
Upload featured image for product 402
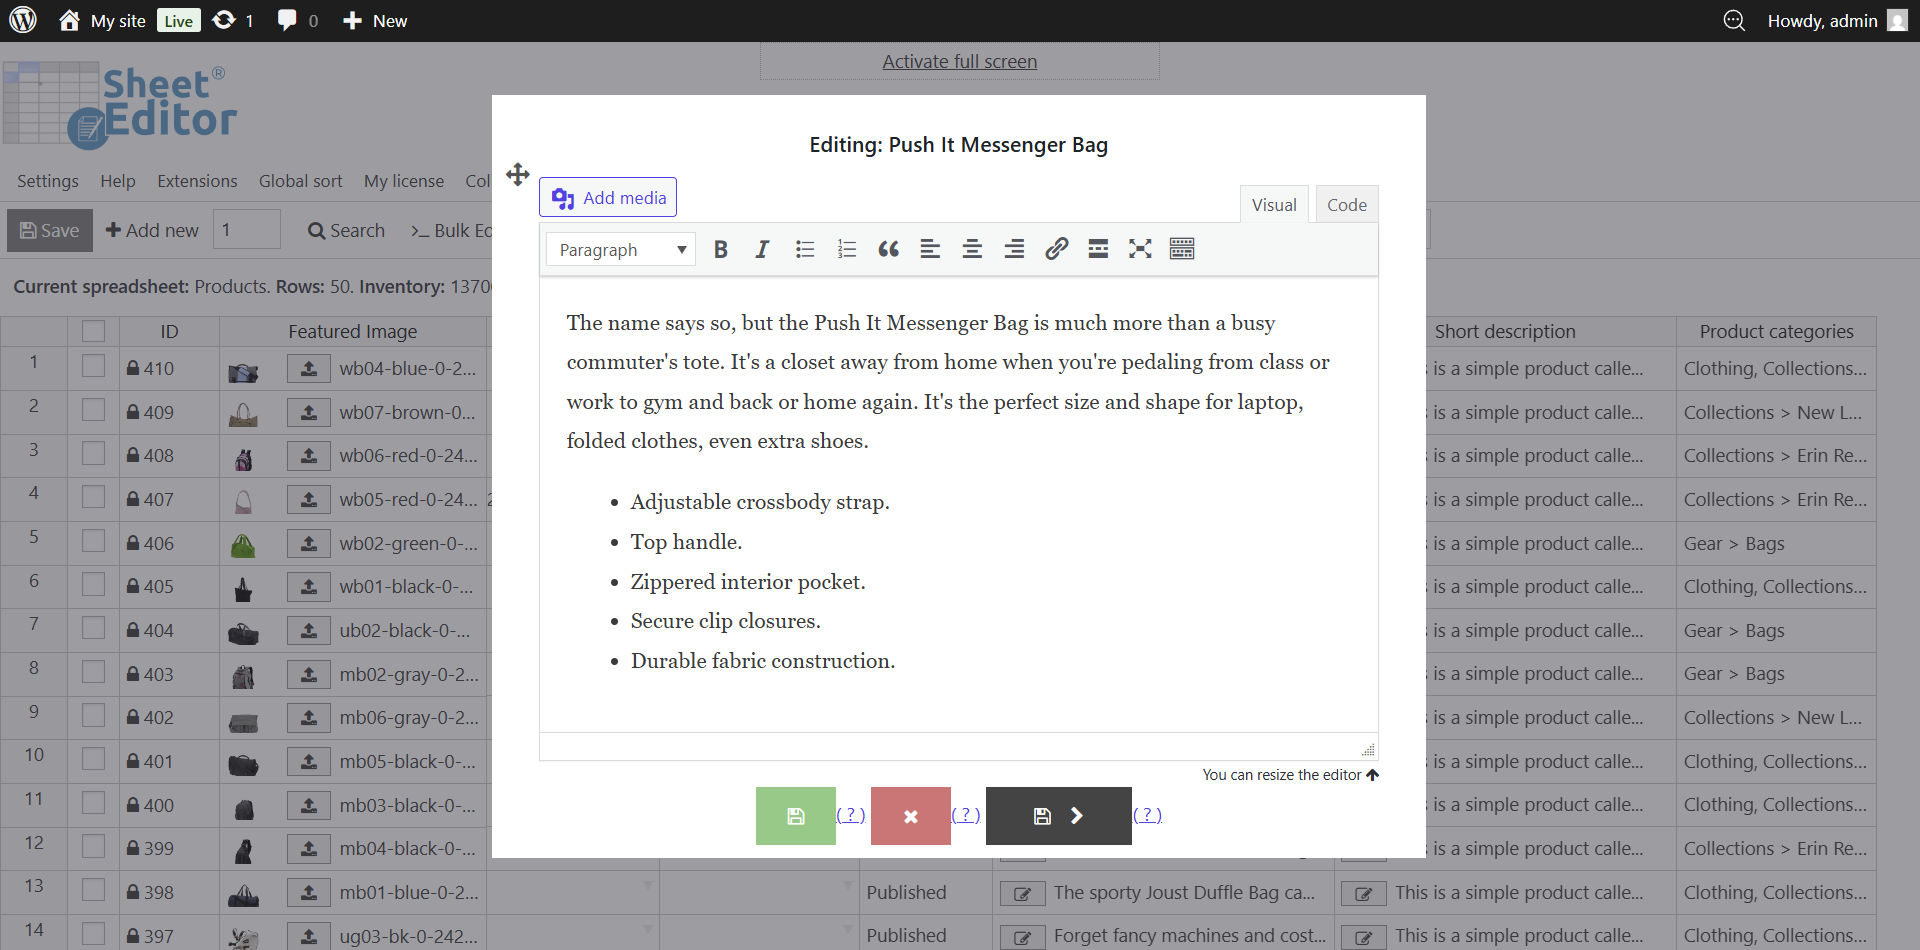click(x=309, y=718)
